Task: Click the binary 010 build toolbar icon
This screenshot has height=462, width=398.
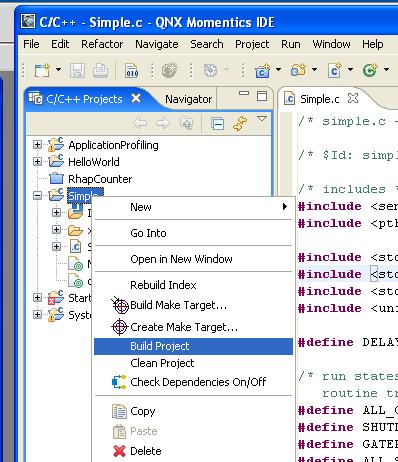Action: pos(131,70)
